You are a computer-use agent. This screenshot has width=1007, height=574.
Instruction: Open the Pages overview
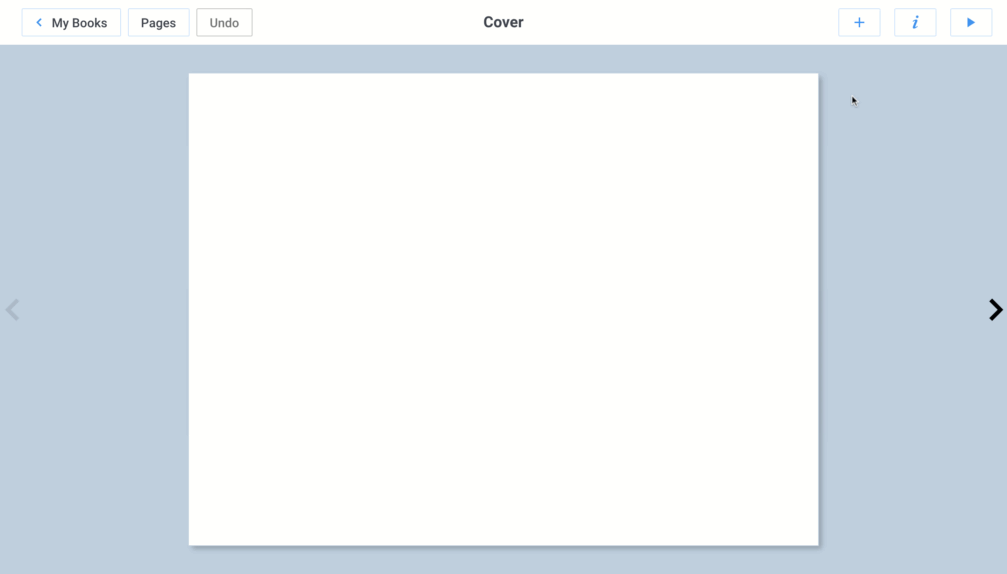tap(158, 22)
